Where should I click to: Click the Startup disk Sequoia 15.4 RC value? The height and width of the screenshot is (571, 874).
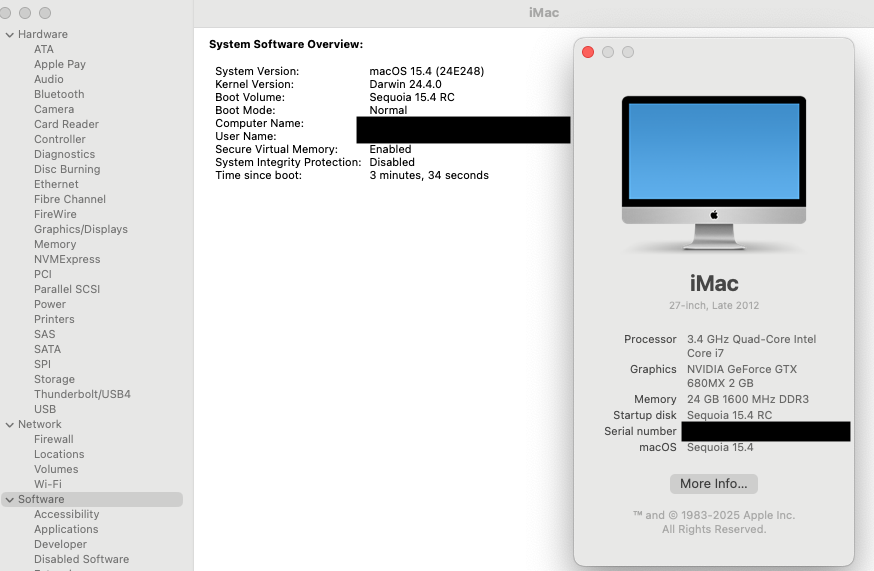[x=729, y=415]
